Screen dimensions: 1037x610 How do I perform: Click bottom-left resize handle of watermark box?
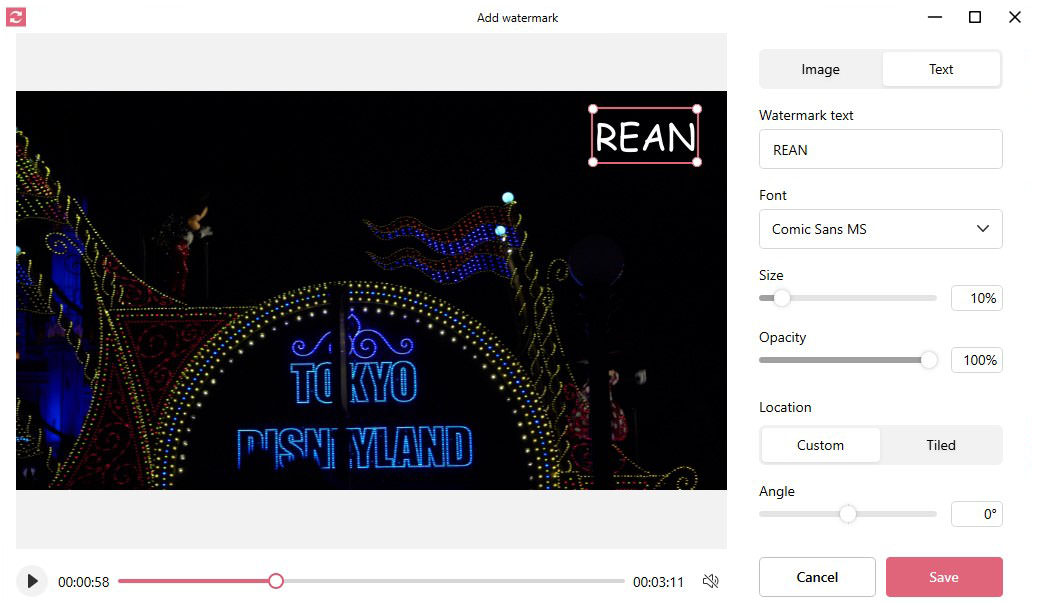pyautogui.click(x=593, y=162)
